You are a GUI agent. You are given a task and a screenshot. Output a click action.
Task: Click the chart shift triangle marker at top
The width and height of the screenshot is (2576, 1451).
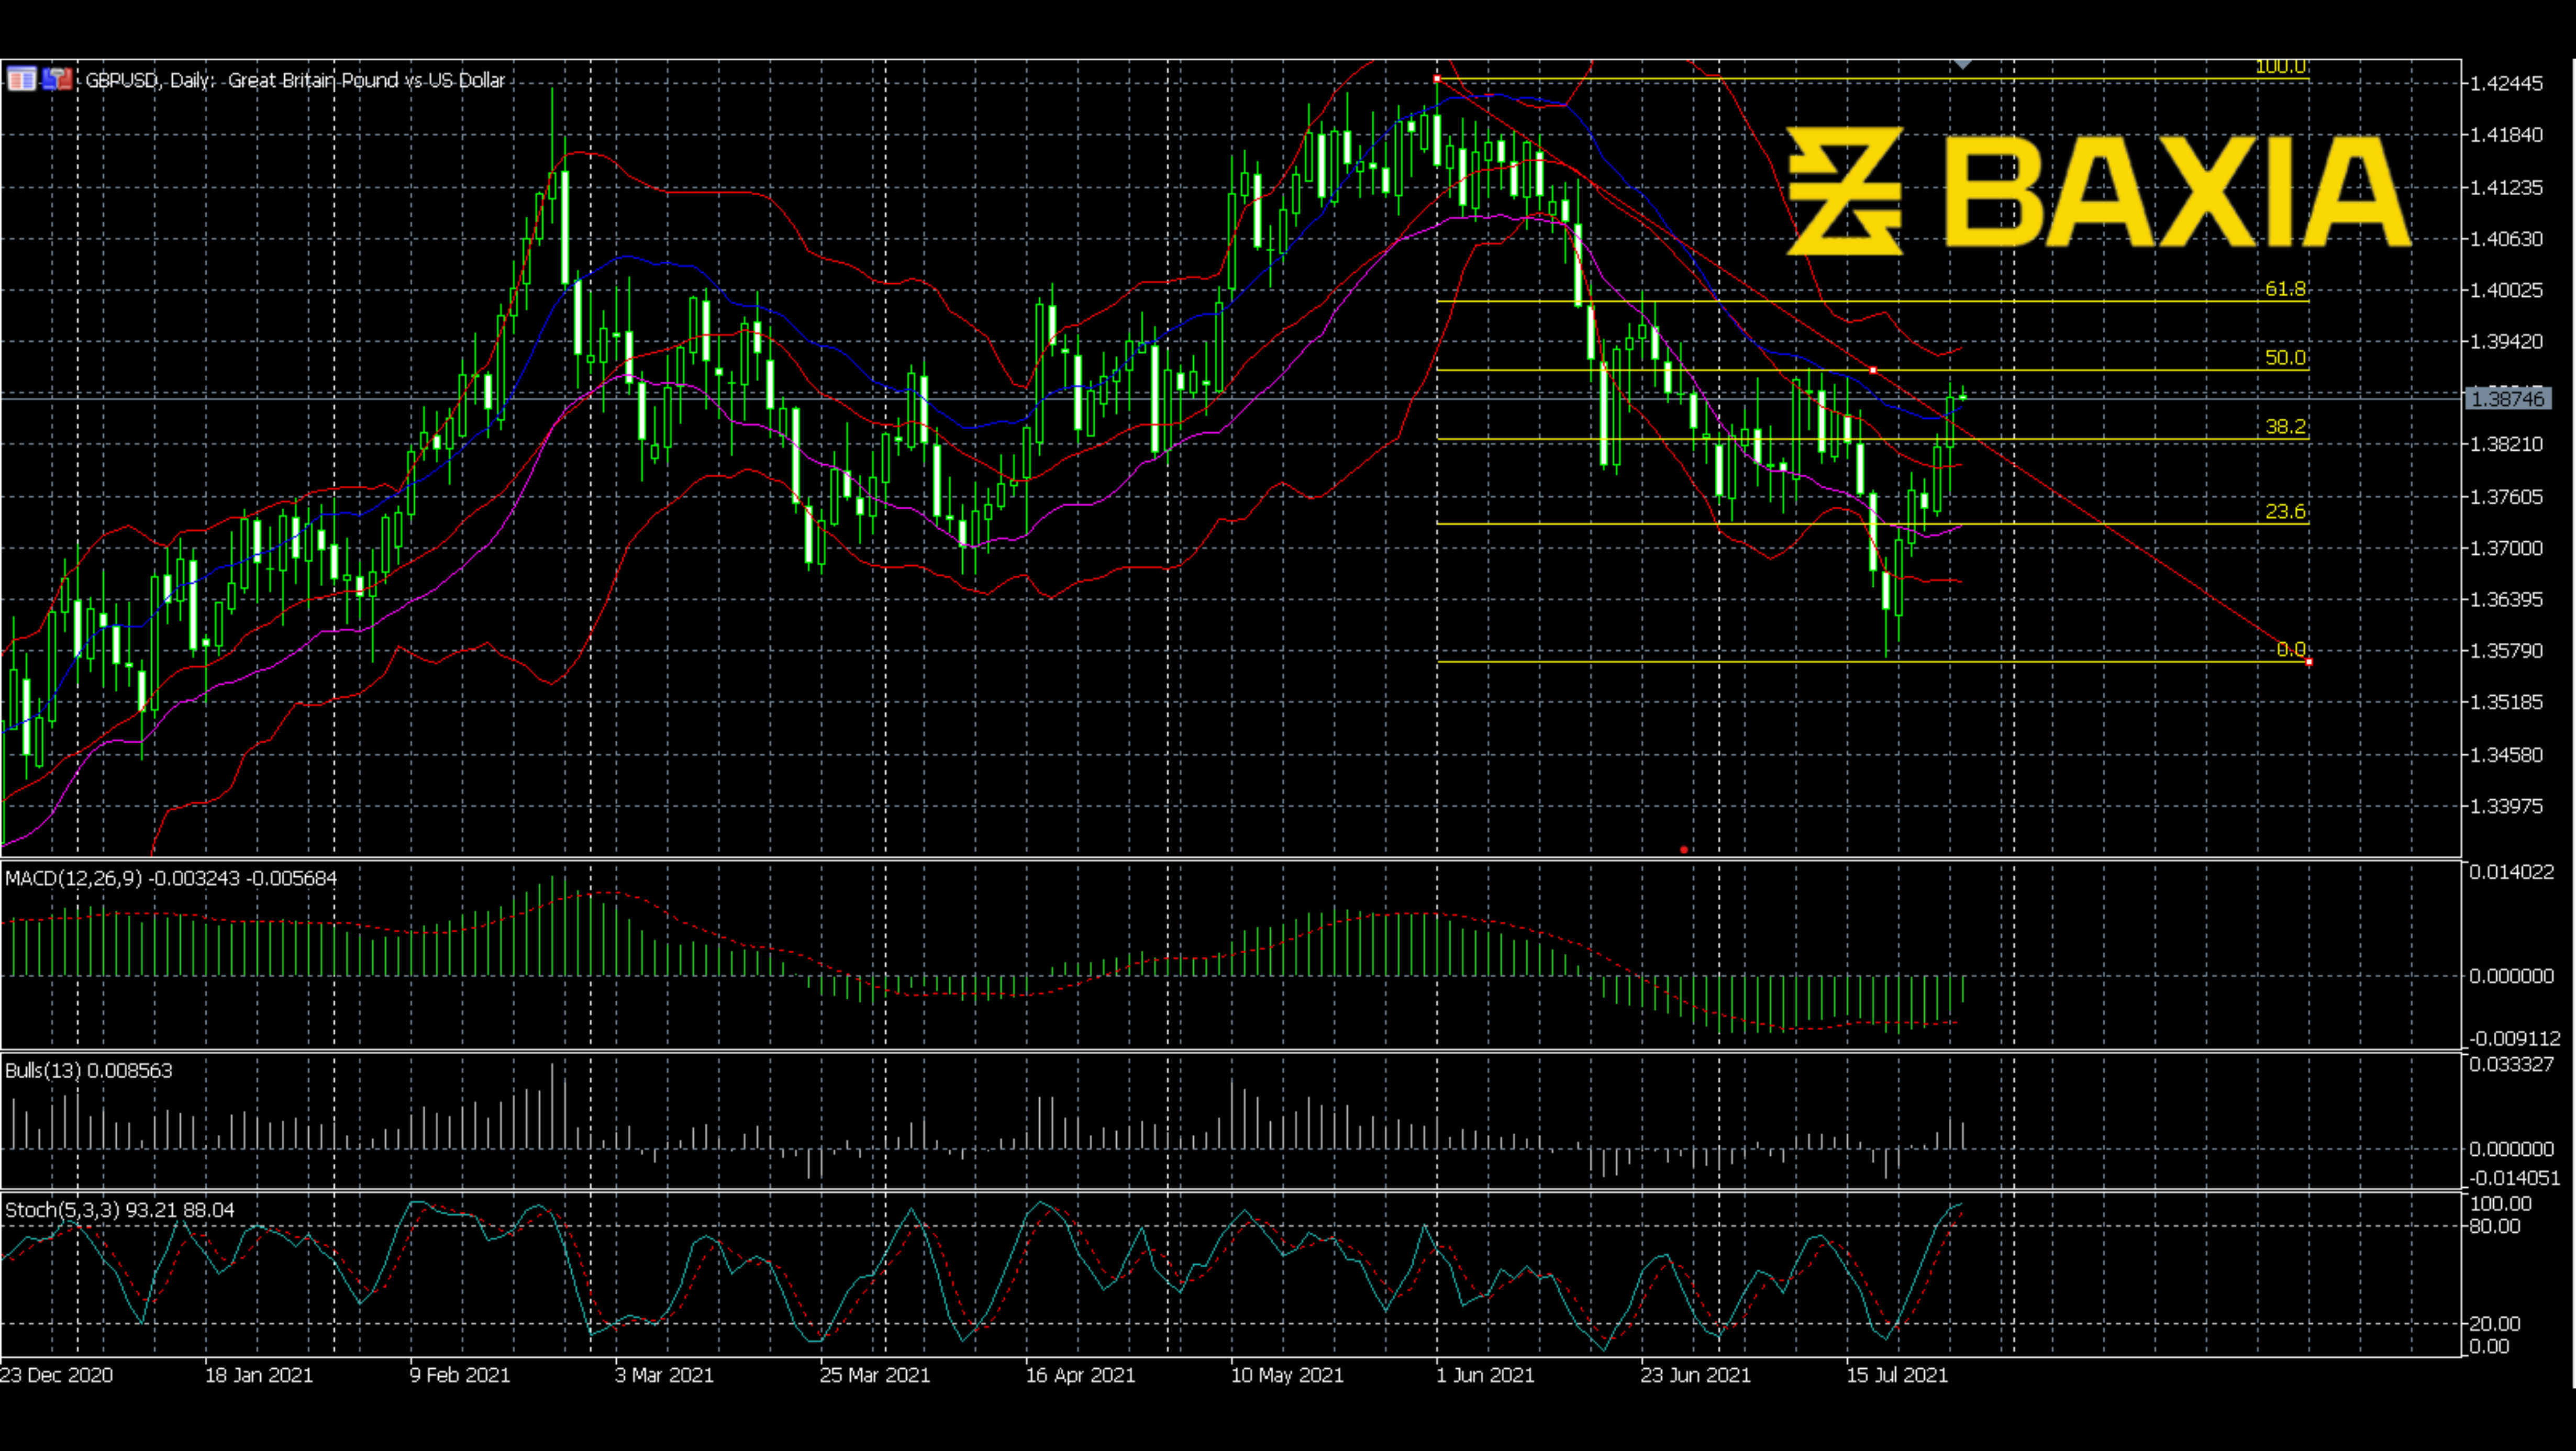tap(1962, 65)
